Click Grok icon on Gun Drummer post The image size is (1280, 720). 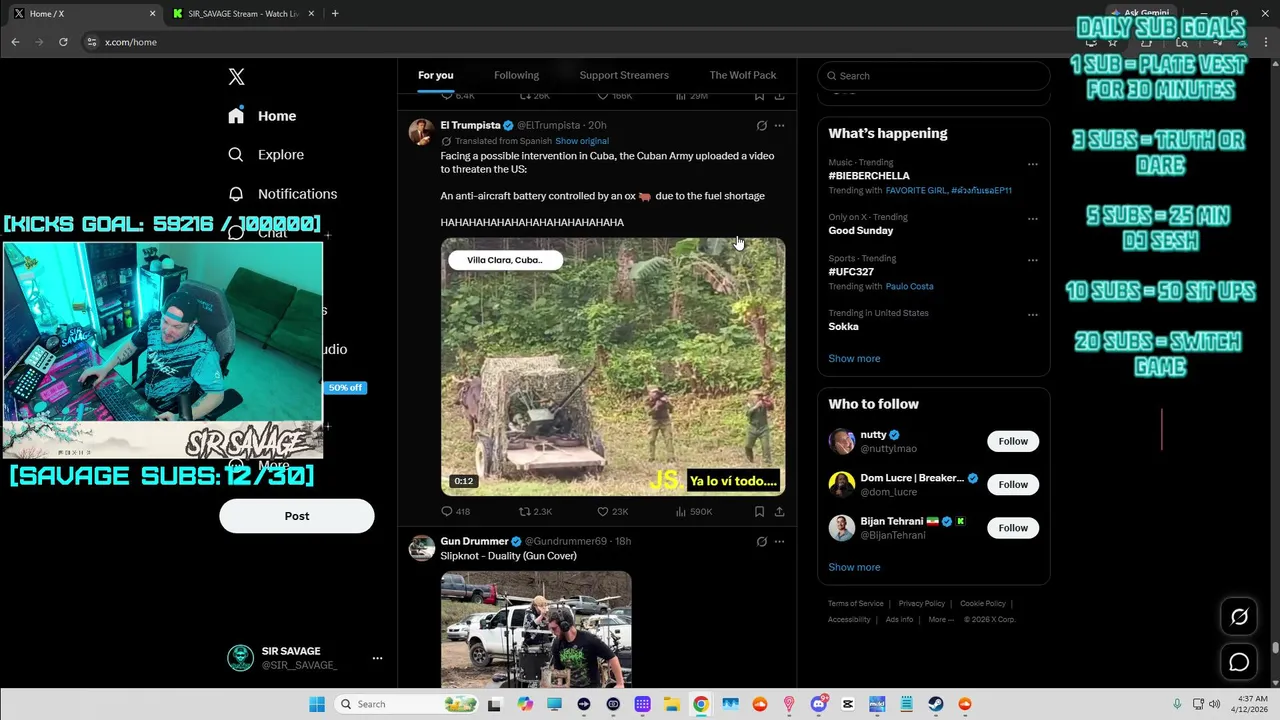tap(761, 541)
